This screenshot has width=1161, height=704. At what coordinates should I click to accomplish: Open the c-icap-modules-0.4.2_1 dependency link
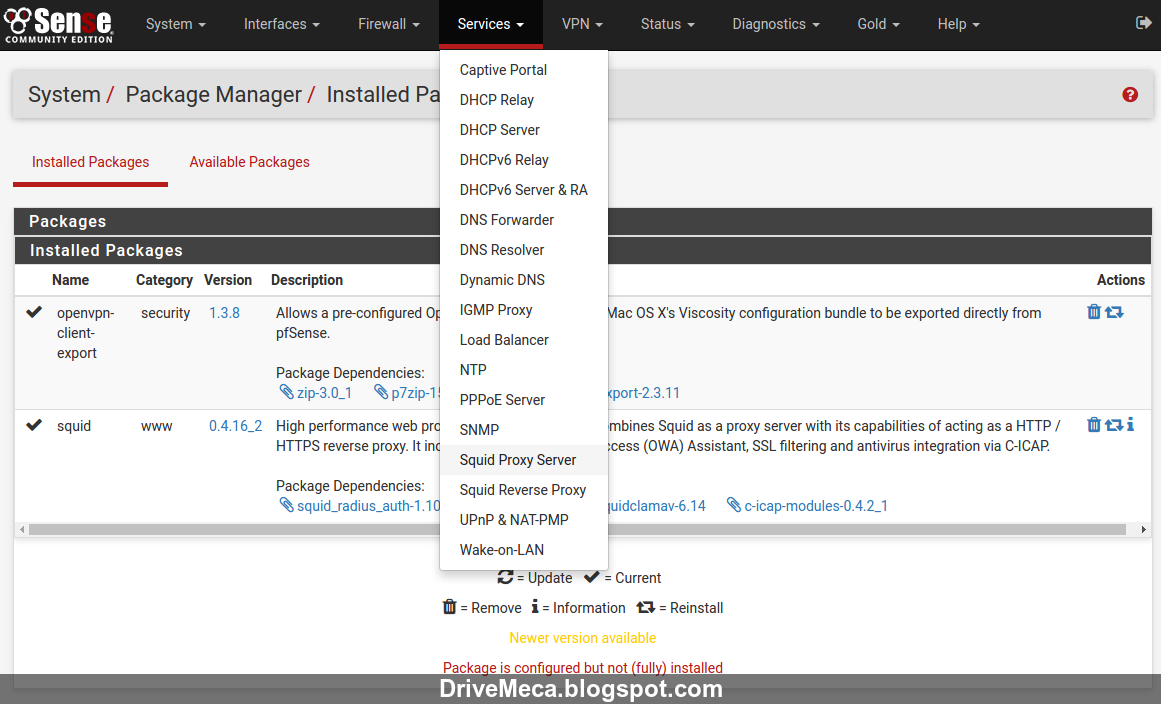click(816, 506)
